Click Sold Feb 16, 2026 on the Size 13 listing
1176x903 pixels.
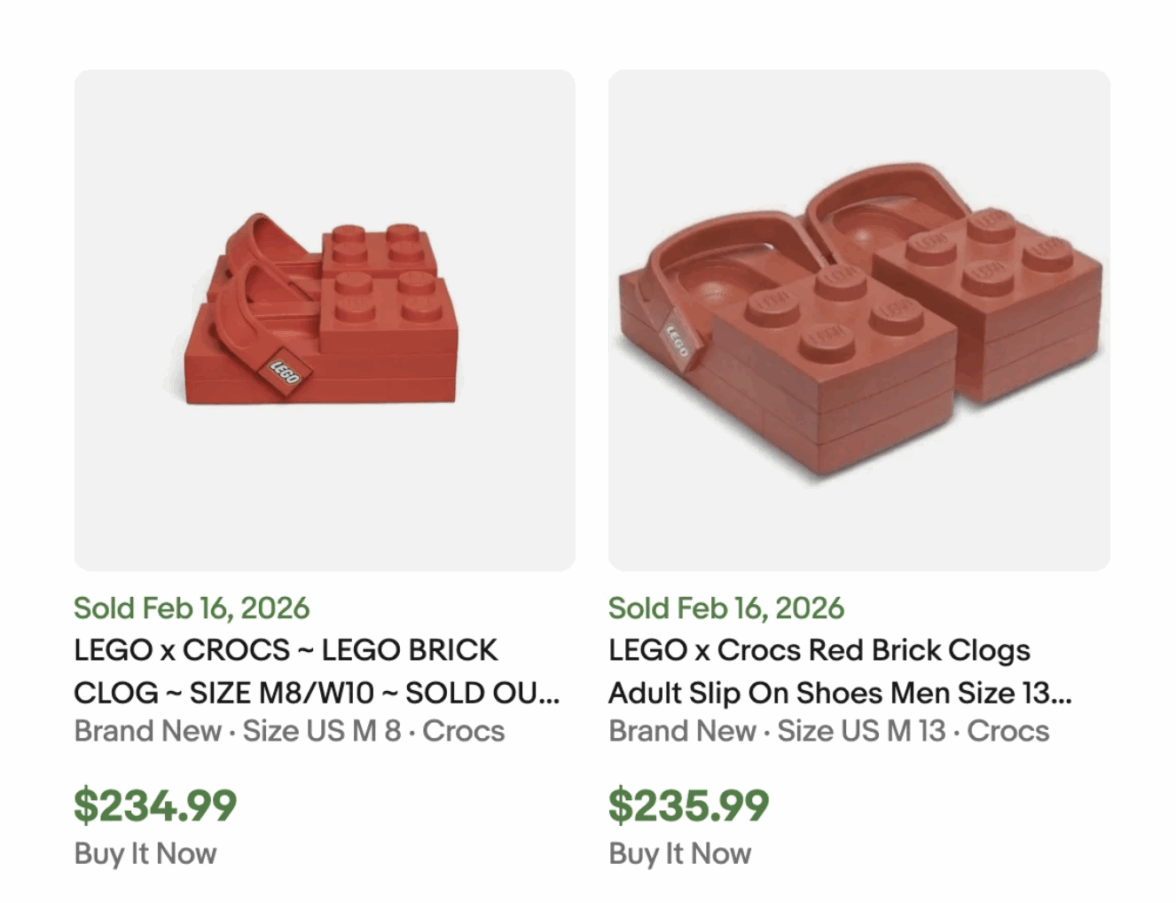click(x=725, y=608)
